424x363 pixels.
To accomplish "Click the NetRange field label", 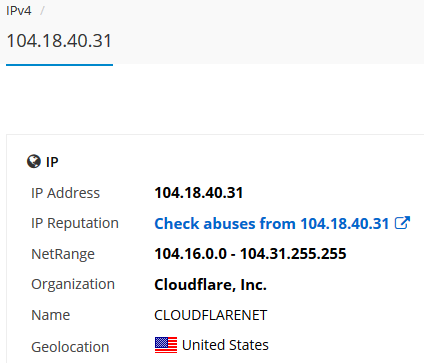I will 63,254.
